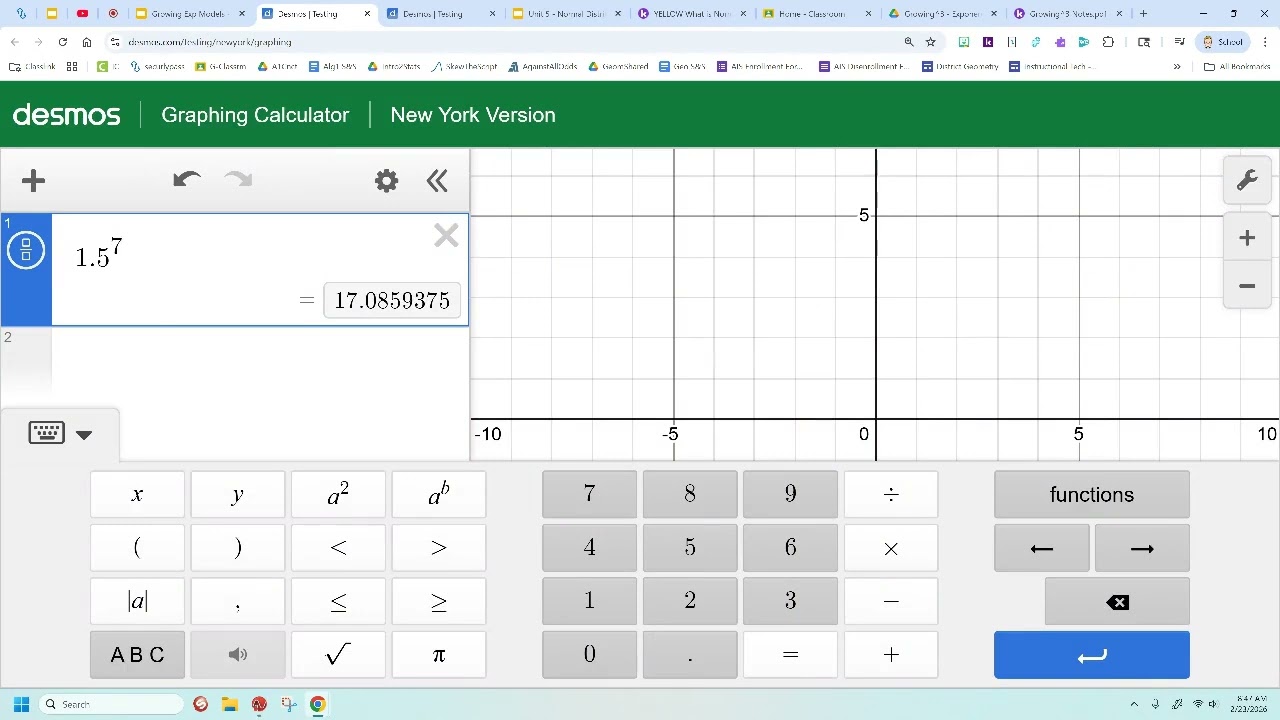Tap the a squared key

pyautogui.click(x=338, y=495)
